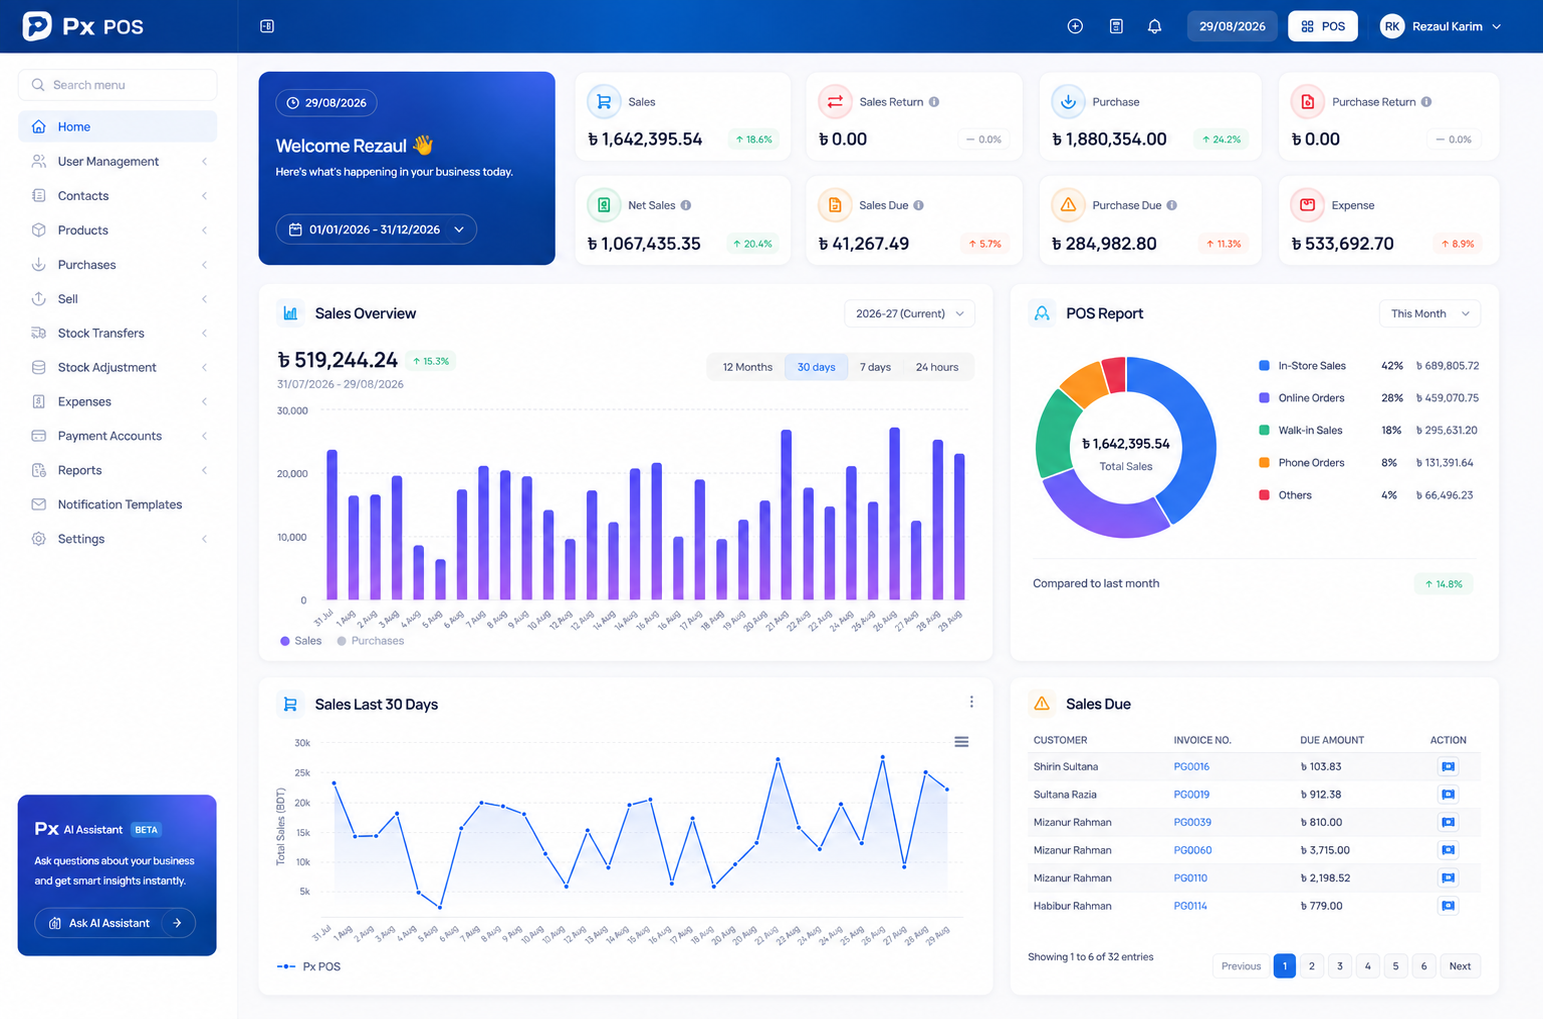The width and height of the screenshot is (1543, 1019).
Task: Click Phone Orders orange legend swatch
Action: point(1264,463)
